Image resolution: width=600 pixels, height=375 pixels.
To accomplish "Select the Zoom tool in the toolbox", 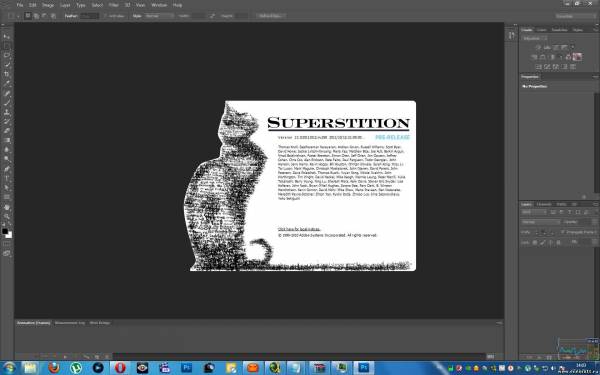I will point(7,217).
